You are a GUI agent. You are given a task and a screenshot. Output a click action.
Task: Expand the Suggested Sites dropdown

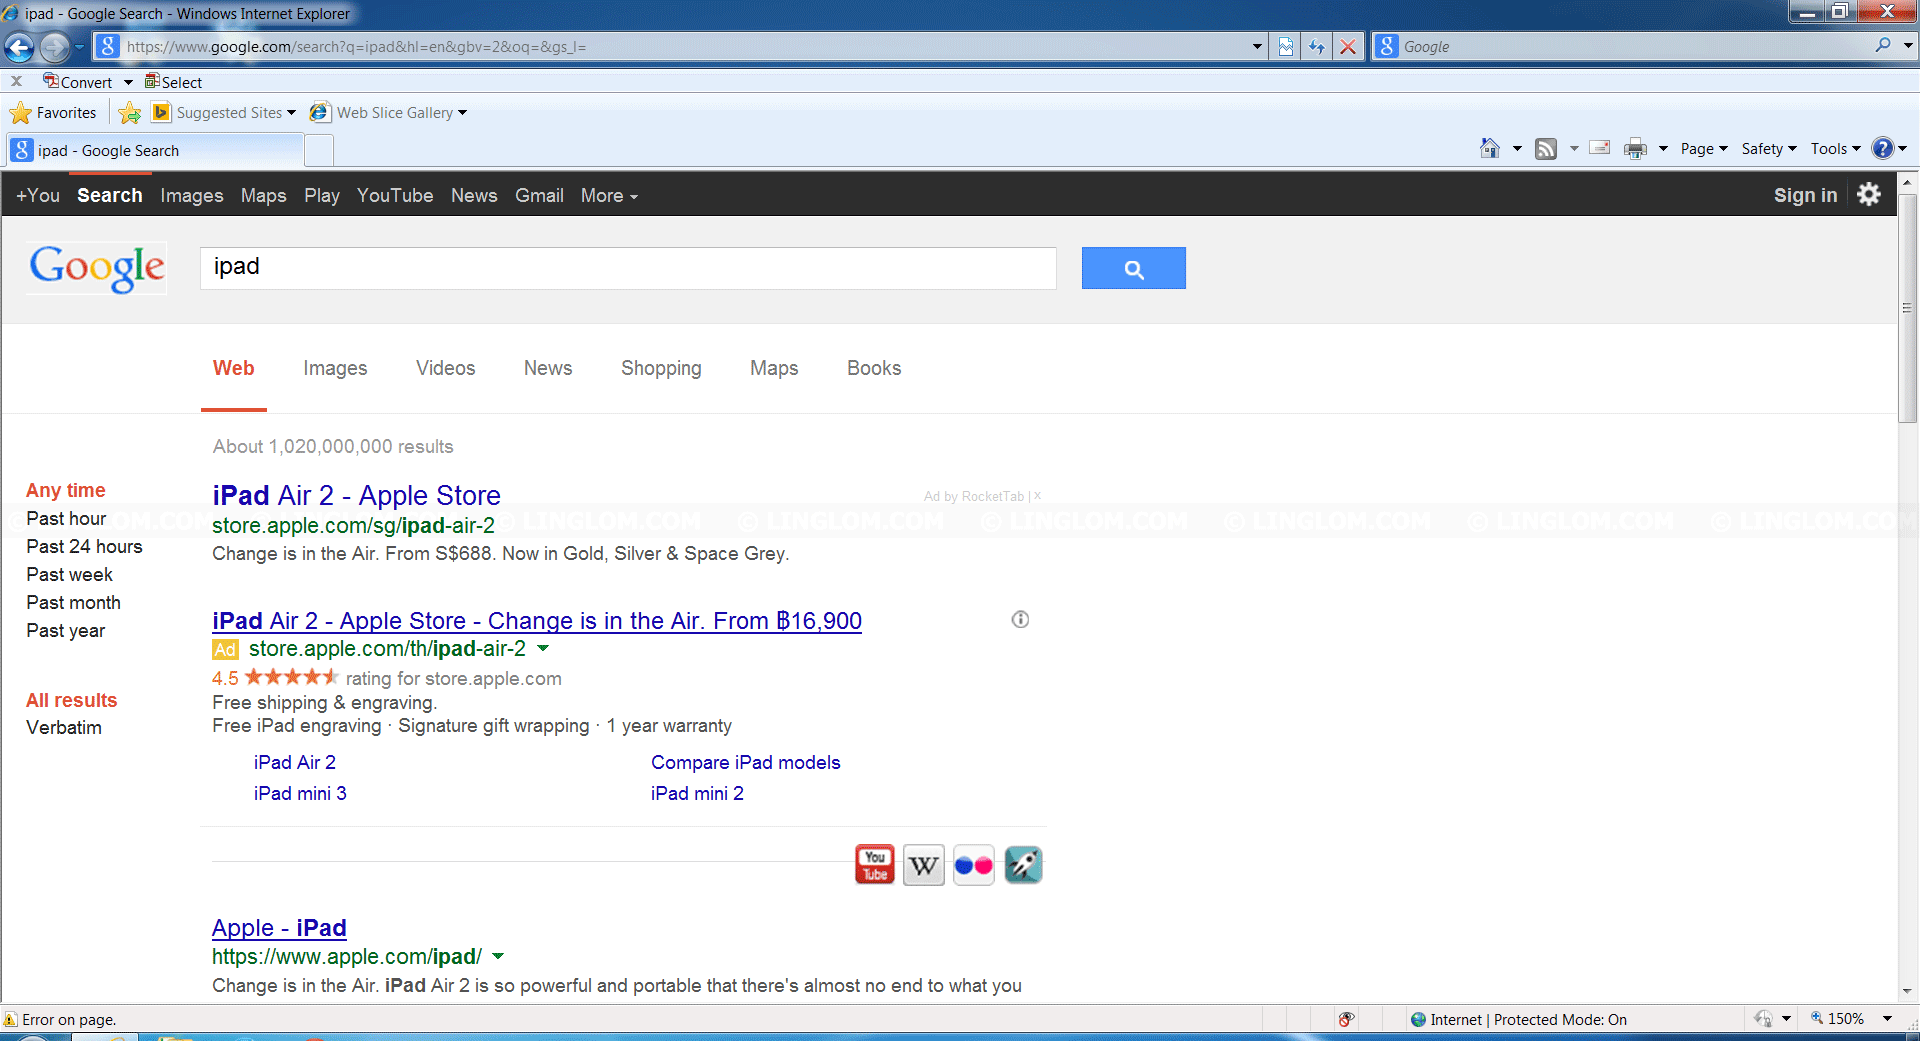coord(291,113)
